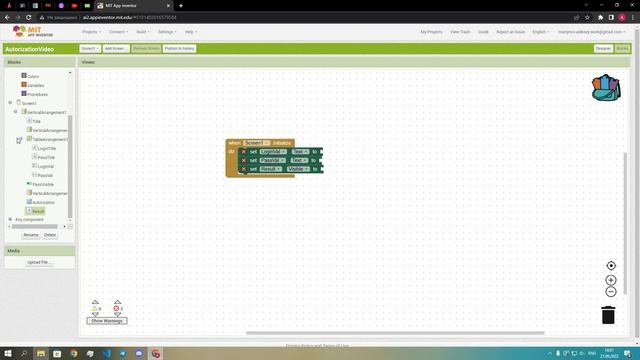Click the Rename button
The height and width of the screenshot is (360, 640).
pyautogui.click(x=31, y=235)
